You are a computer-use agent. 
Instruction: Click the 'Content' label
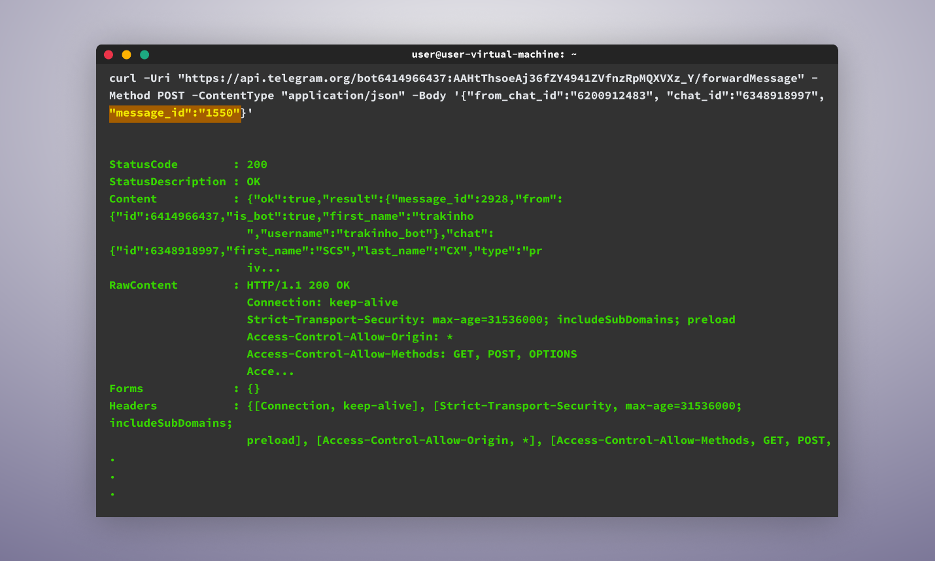coord(133,199)
